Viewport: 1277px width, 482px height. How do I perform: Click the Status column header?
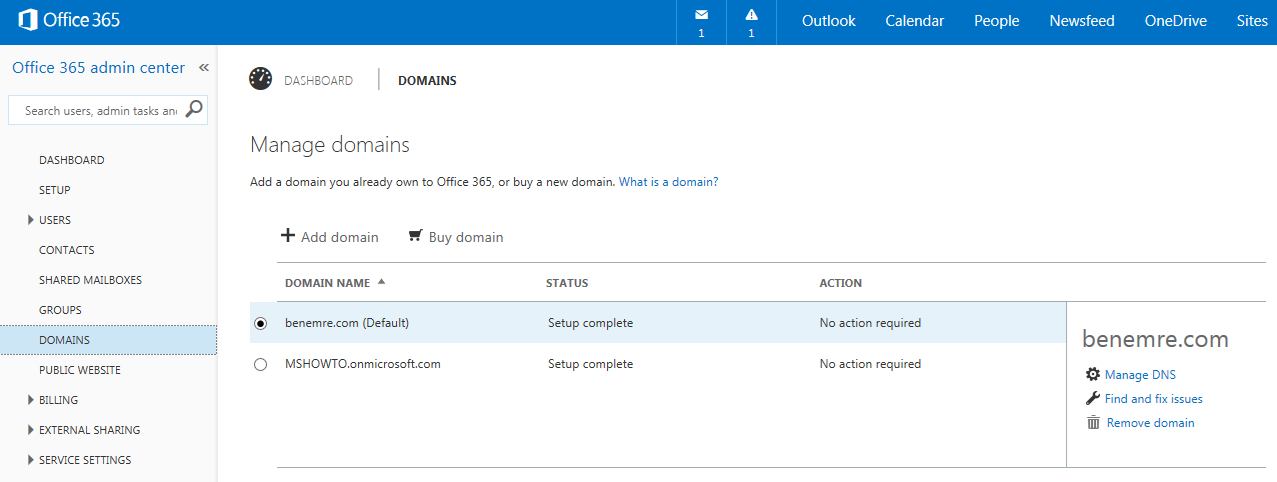[567, 283]
